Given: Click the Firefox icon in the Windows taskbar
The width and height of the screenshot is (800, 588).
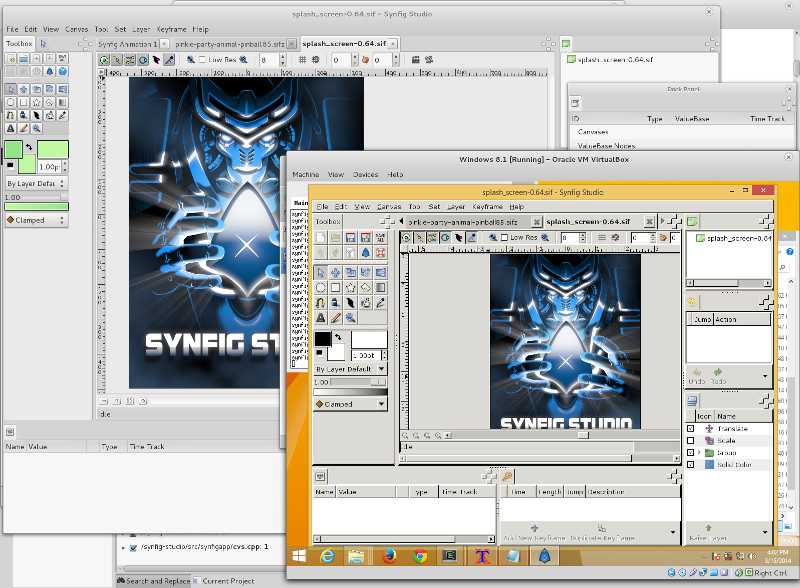Looking at the screenshot, I should click(387, 555).
